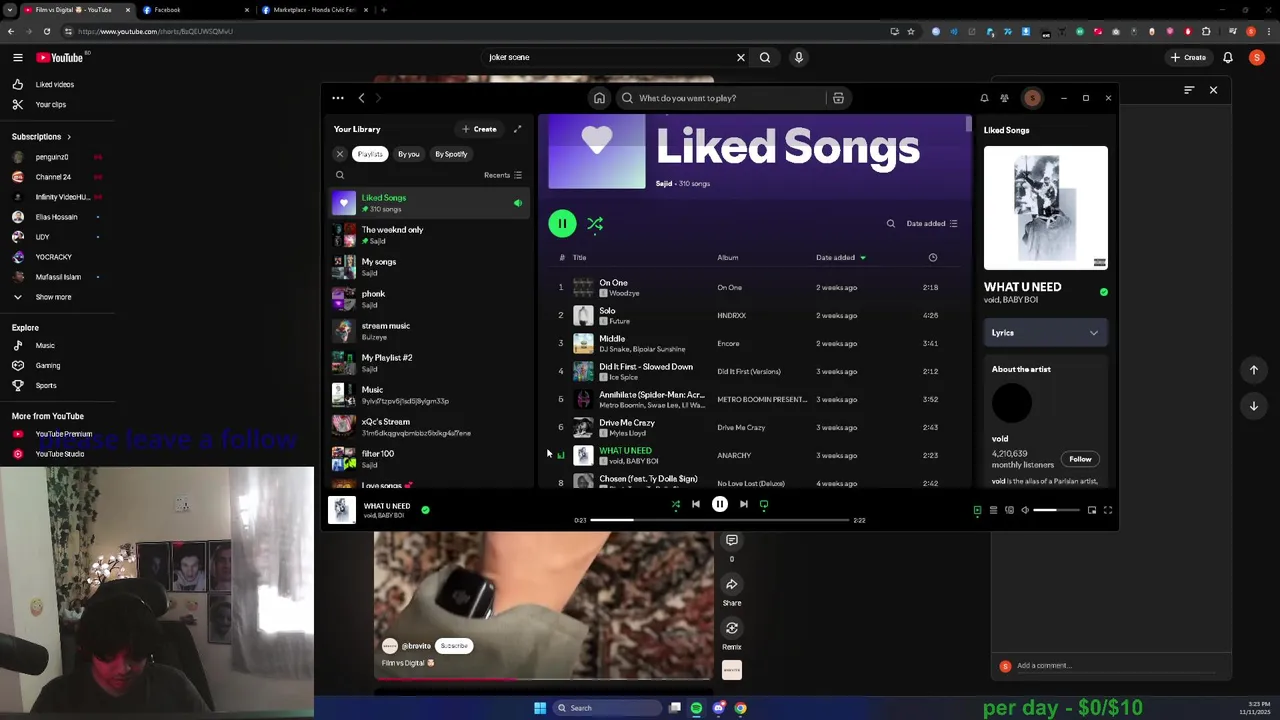Open Spotify play queue
Screen dimensions: 1280x720
(993, 511)
